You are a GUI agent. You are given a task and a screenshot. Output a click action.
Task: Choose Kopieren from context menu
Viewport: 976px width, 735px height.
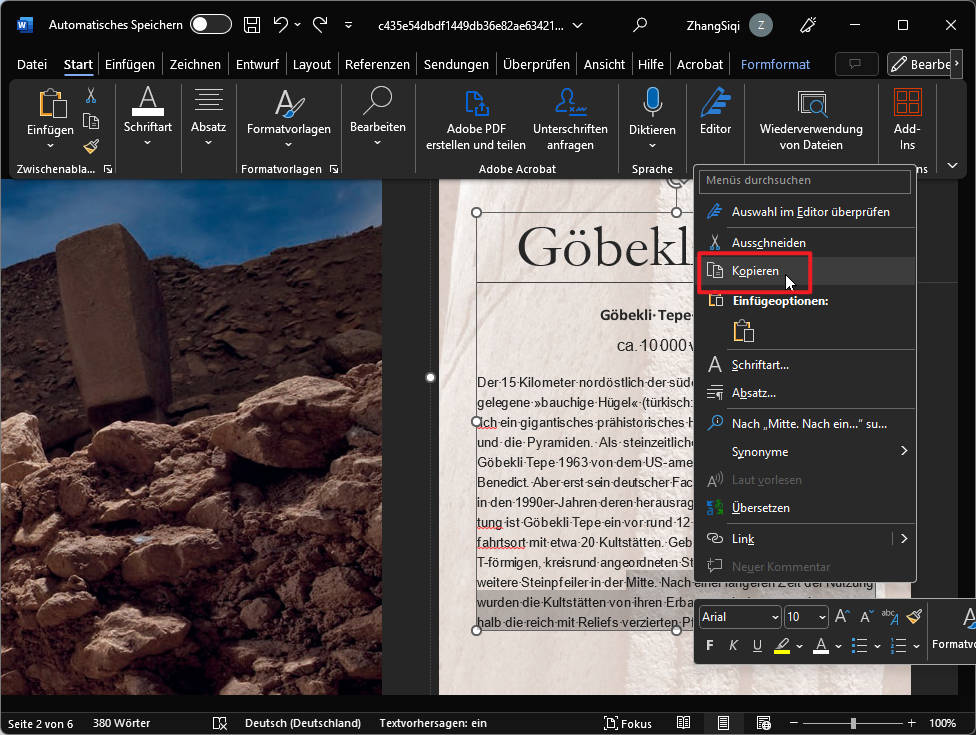click(805, 271)
